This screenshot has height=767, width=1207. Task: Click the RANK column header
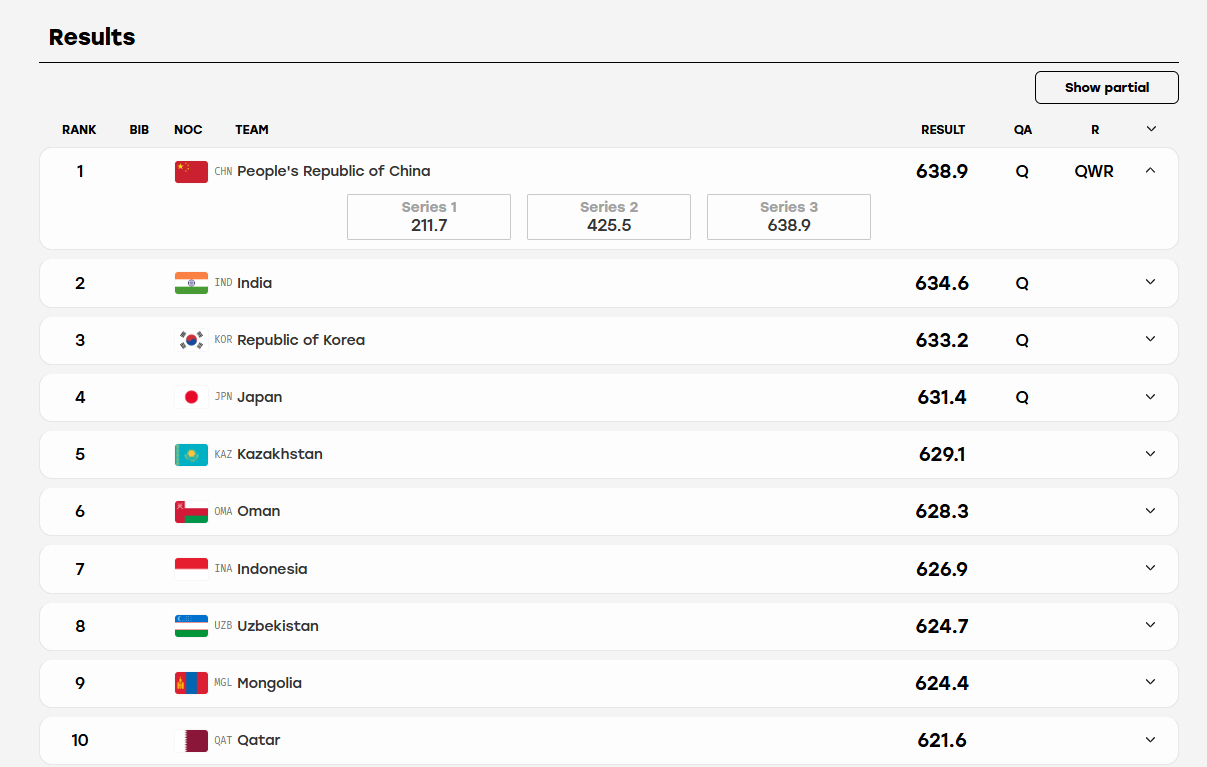79,130
